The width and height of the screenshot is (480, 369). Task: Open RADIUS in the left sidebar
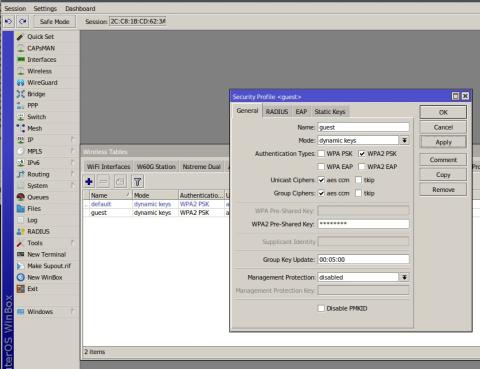click(38, 232)
